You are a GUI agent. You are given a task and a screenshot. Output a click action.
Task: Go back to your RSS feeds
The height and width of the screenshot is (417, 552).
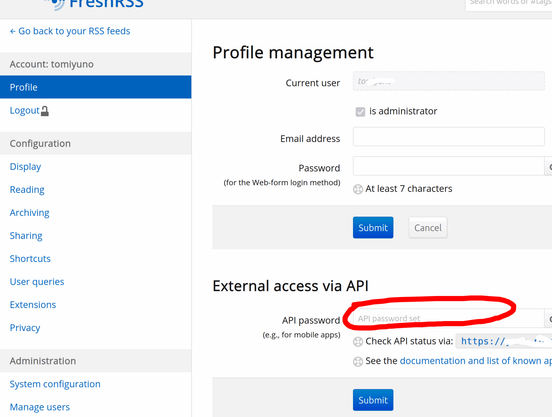[x=70, y=31]
